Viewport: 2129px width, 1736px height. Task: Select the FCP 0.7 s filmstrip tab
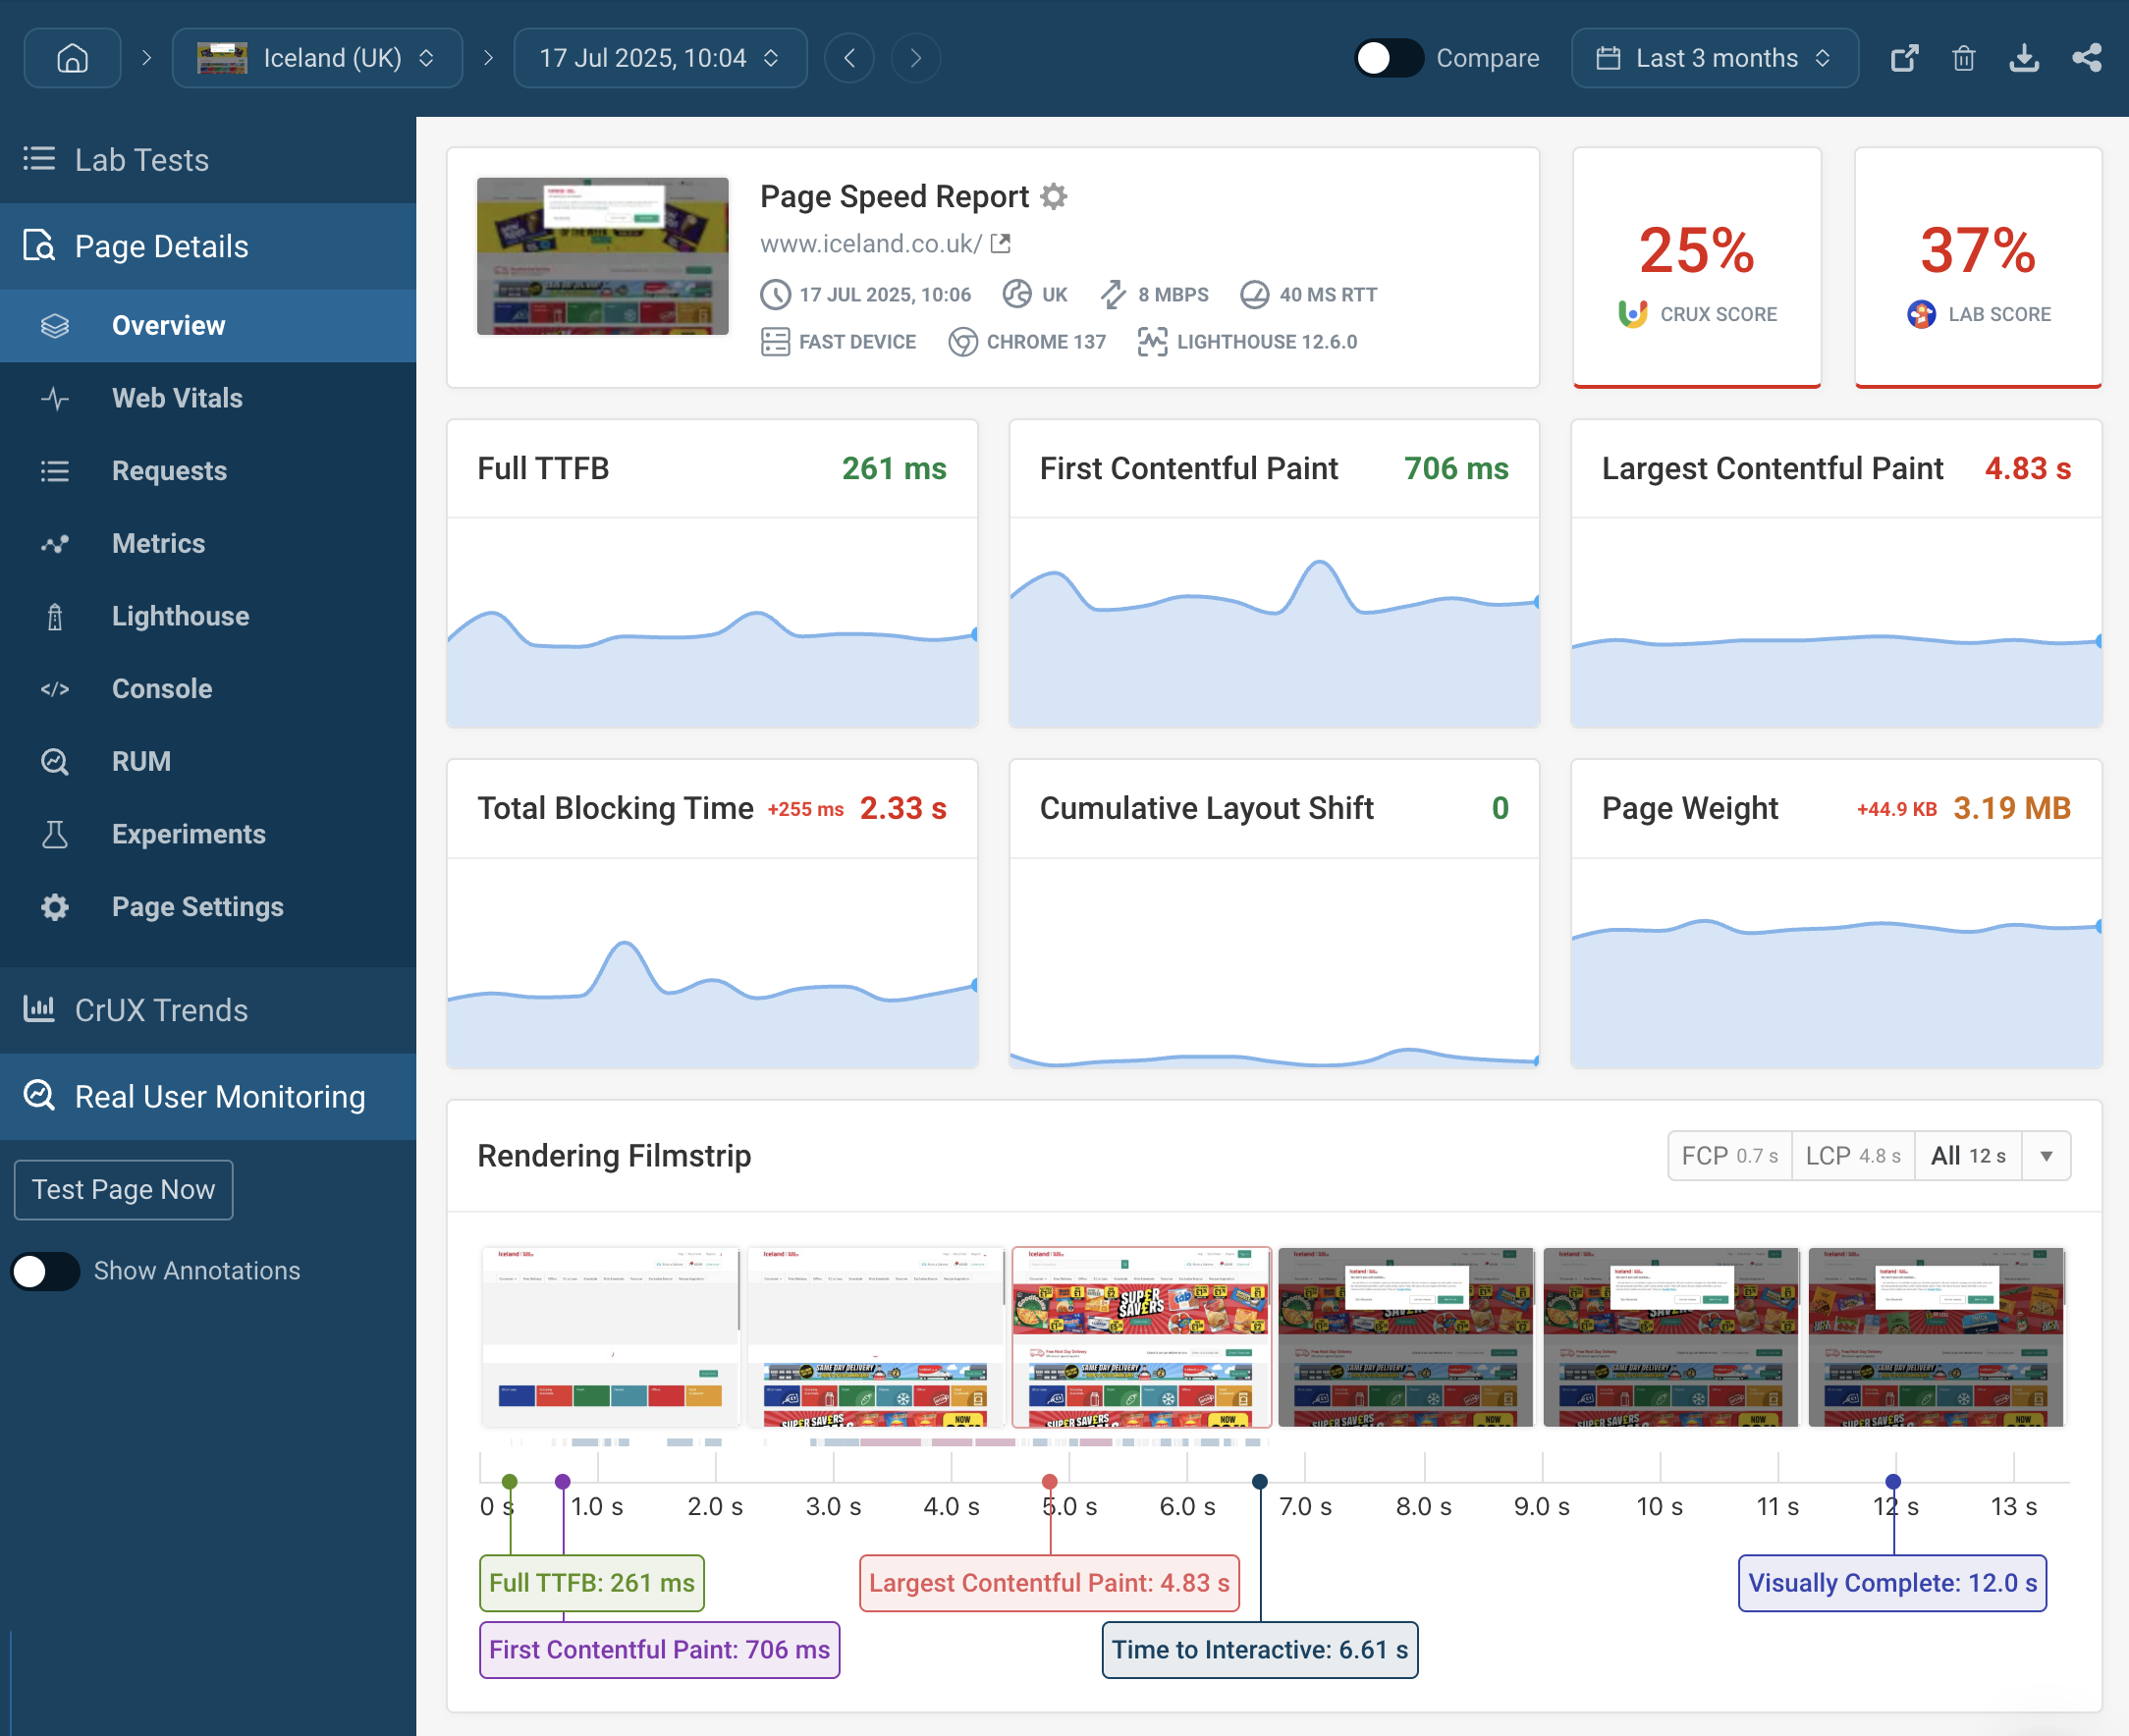coord(1730,1156)
